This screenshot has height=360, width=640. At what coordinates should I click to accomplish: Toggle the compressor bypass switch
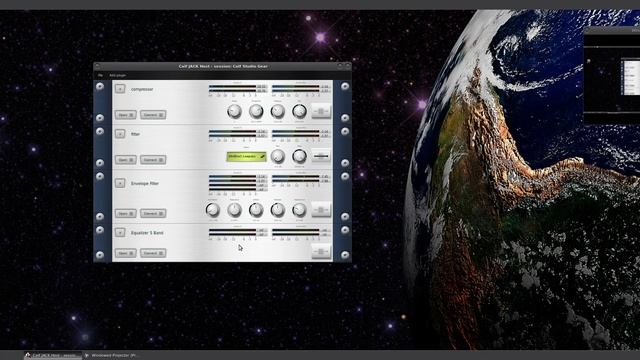(x=321, y=111)
